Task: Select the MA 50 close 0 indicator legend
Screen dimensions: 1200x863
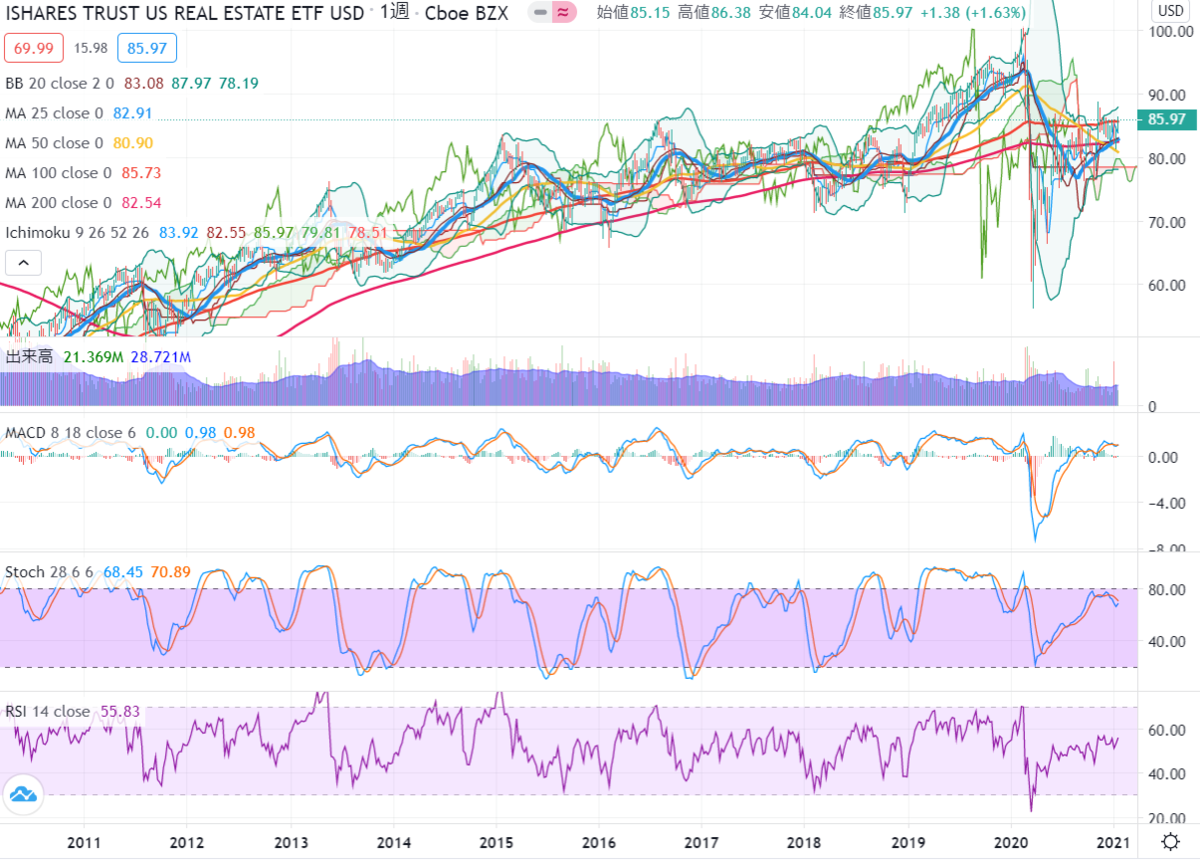Action: [55, 143]
